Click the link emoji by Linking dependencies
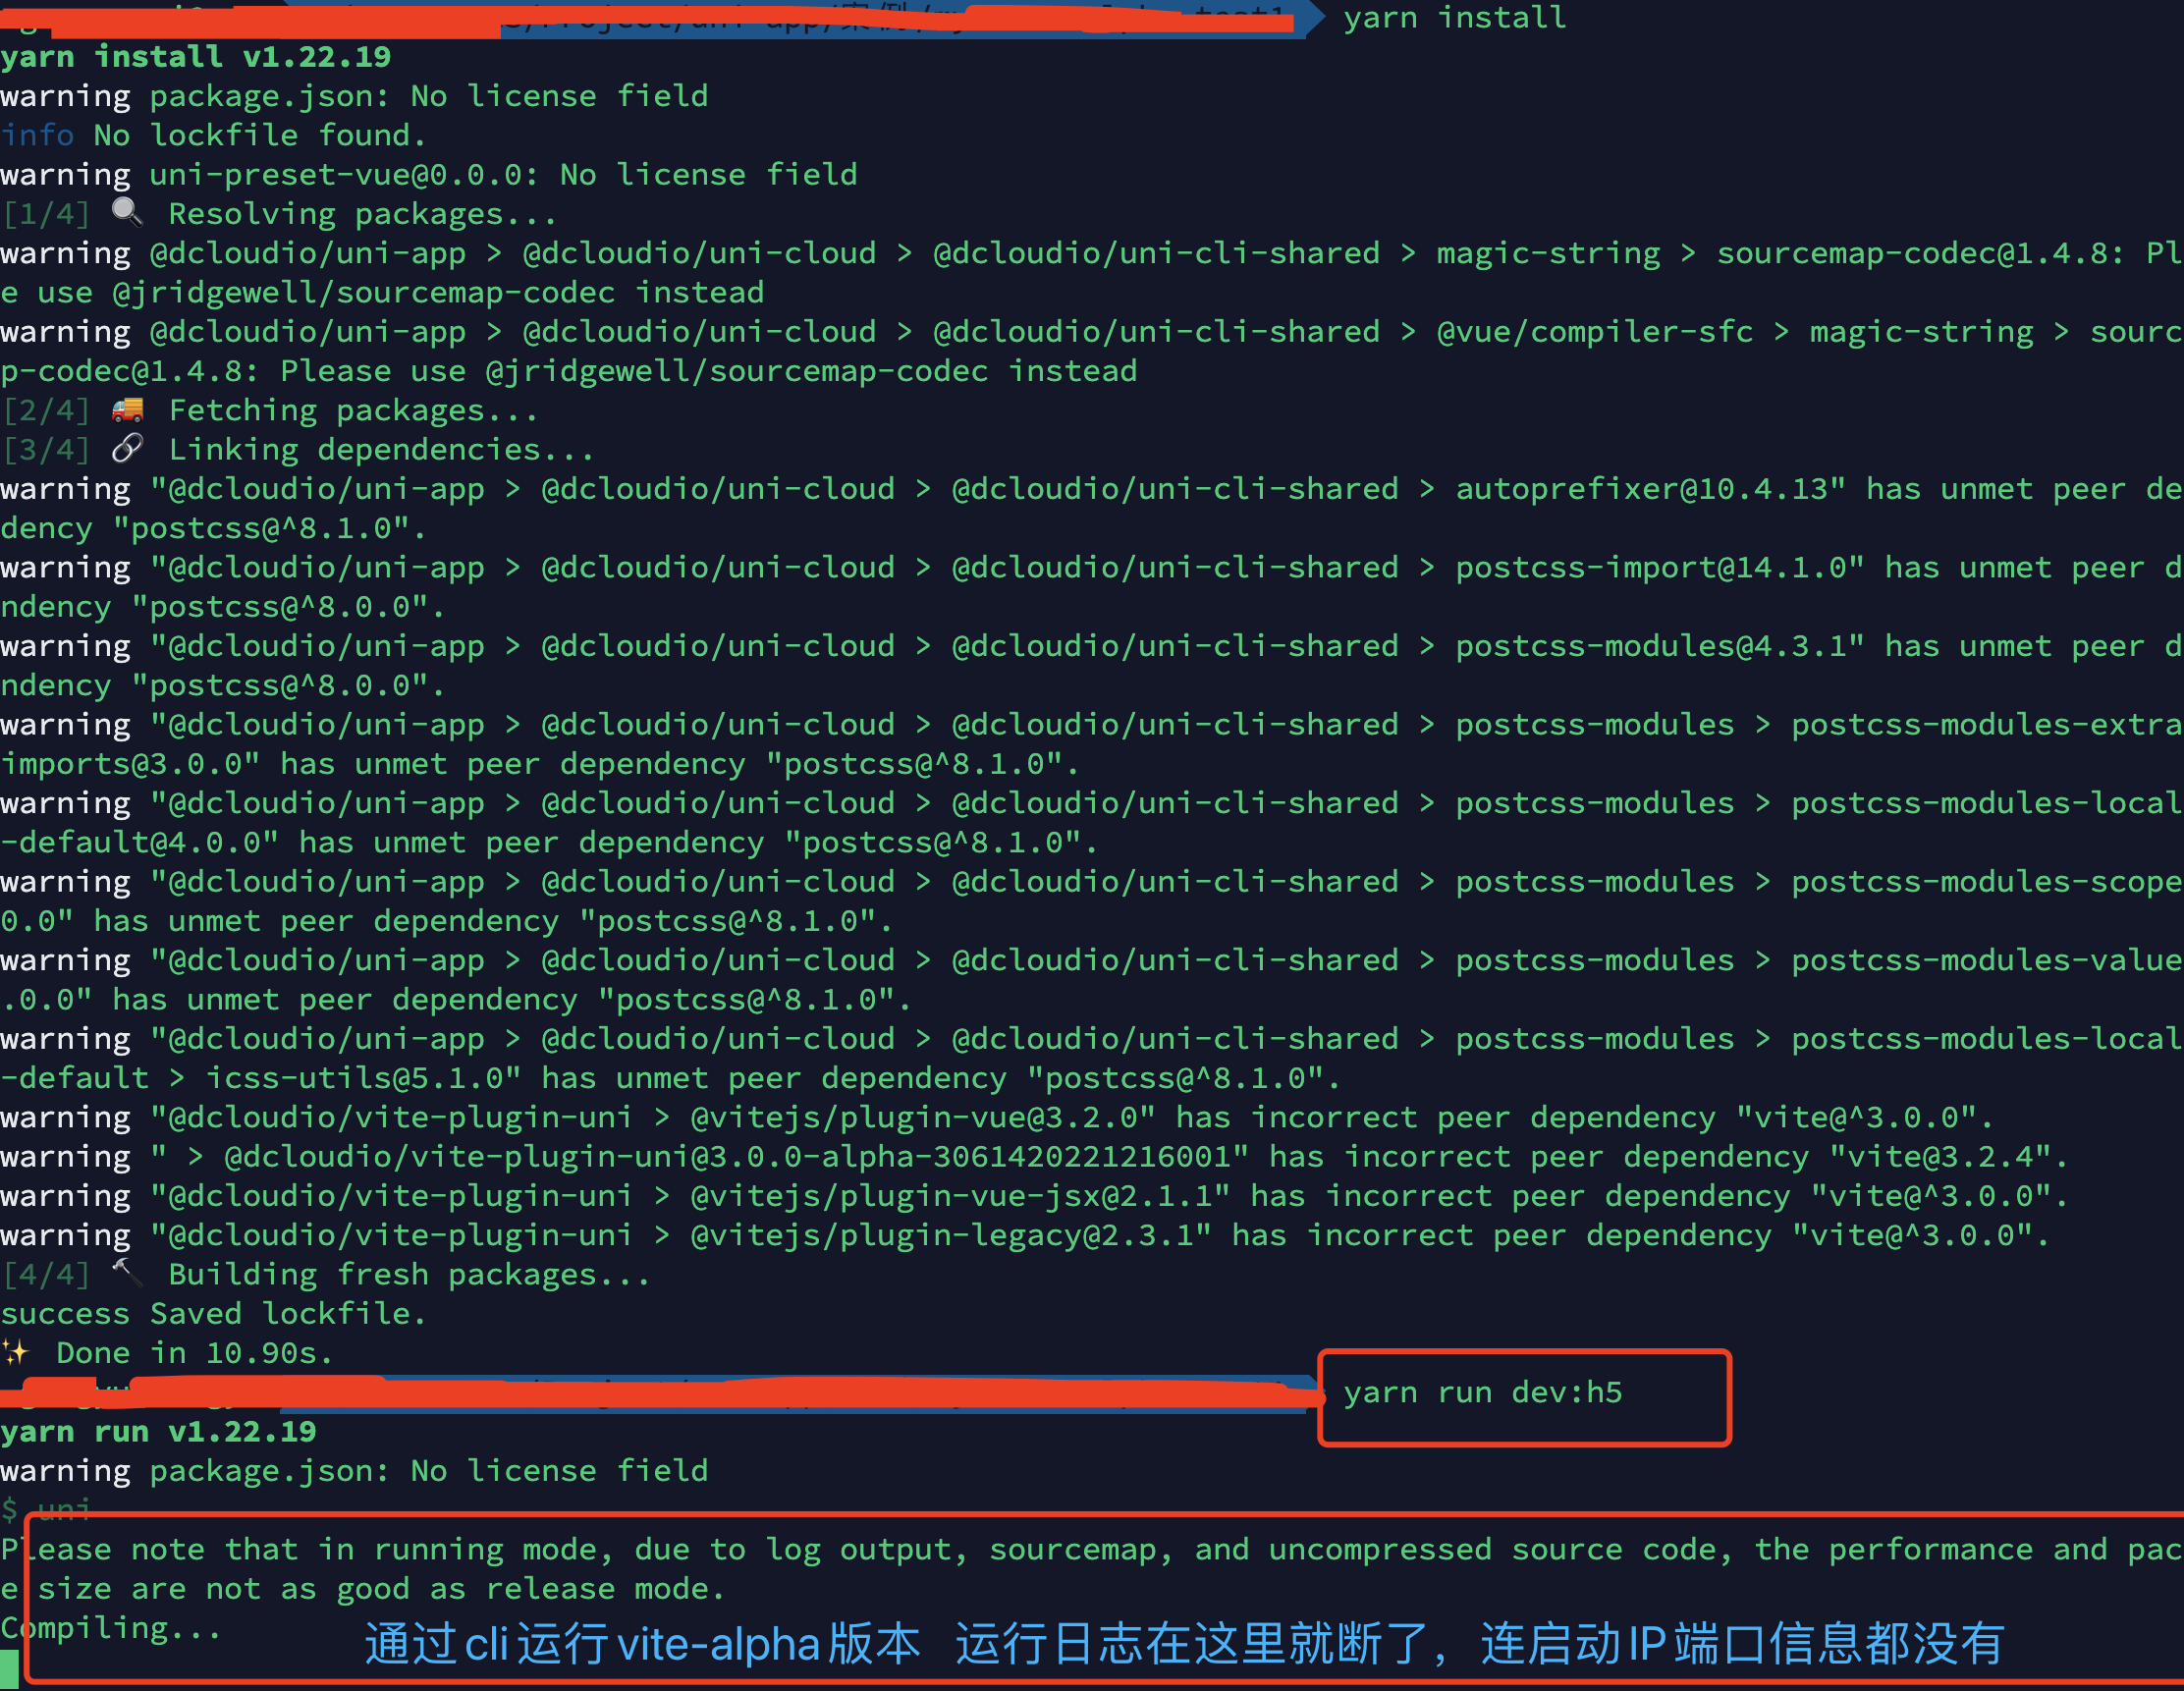The width and height of the screenshot is (2184, 1691). [x=127, y=449]
